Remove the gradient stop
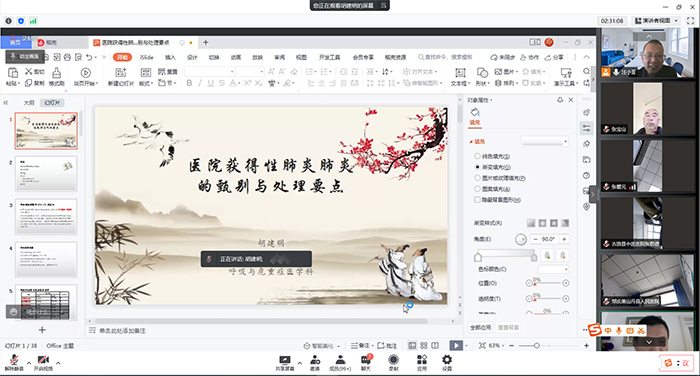 [x=563, y=255]
